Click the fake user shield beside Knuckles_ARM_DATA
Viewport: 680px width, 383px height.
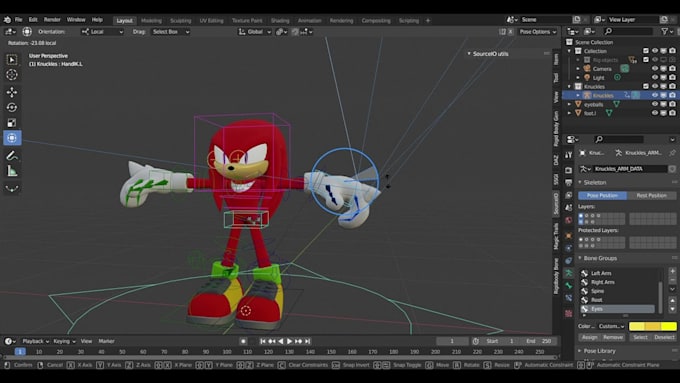pos(672,169)
